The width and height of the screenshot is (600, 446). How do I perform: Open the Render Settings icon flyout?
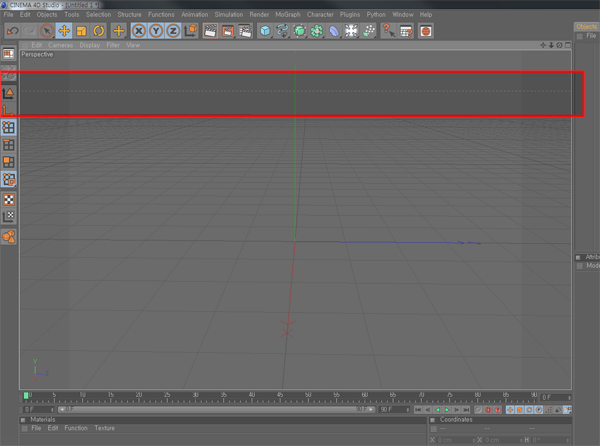(x=245, y=31)
